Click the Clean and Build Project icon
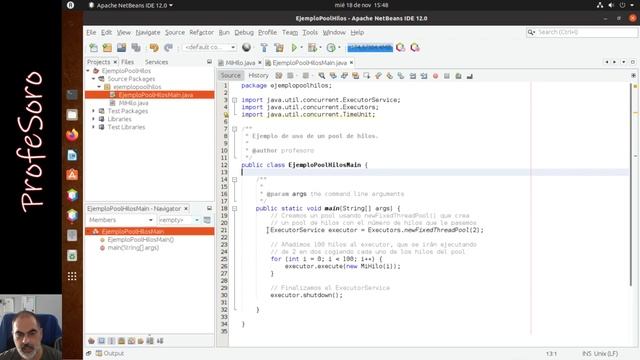 coord(279,47)
